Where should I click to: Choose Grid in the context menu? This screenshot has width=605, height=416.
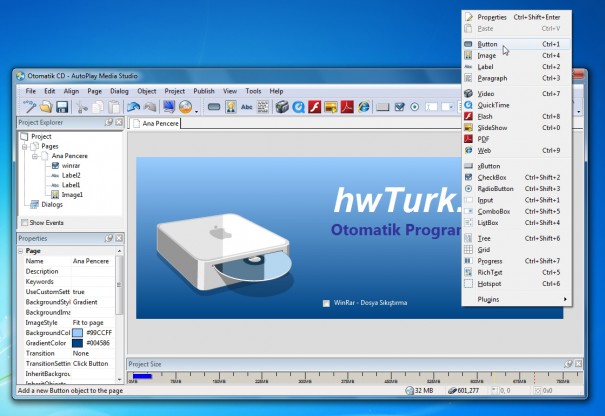[x=517, y=250]
